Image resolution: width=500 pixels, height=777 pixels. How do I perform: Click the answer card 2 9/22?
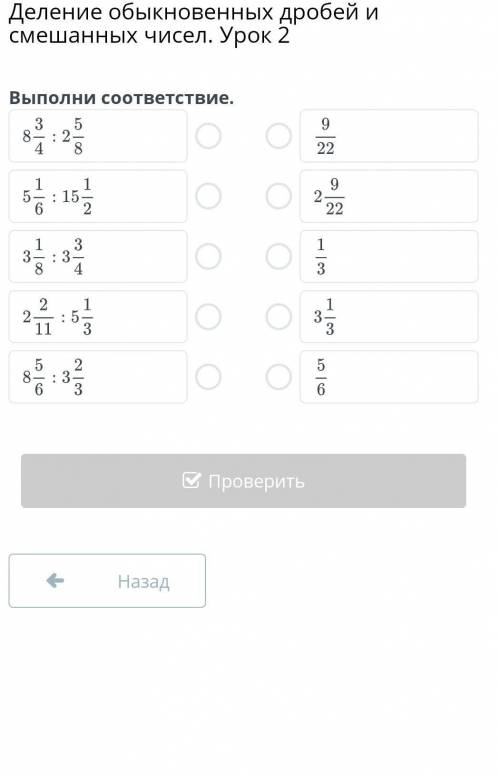[x=389, y=196]
